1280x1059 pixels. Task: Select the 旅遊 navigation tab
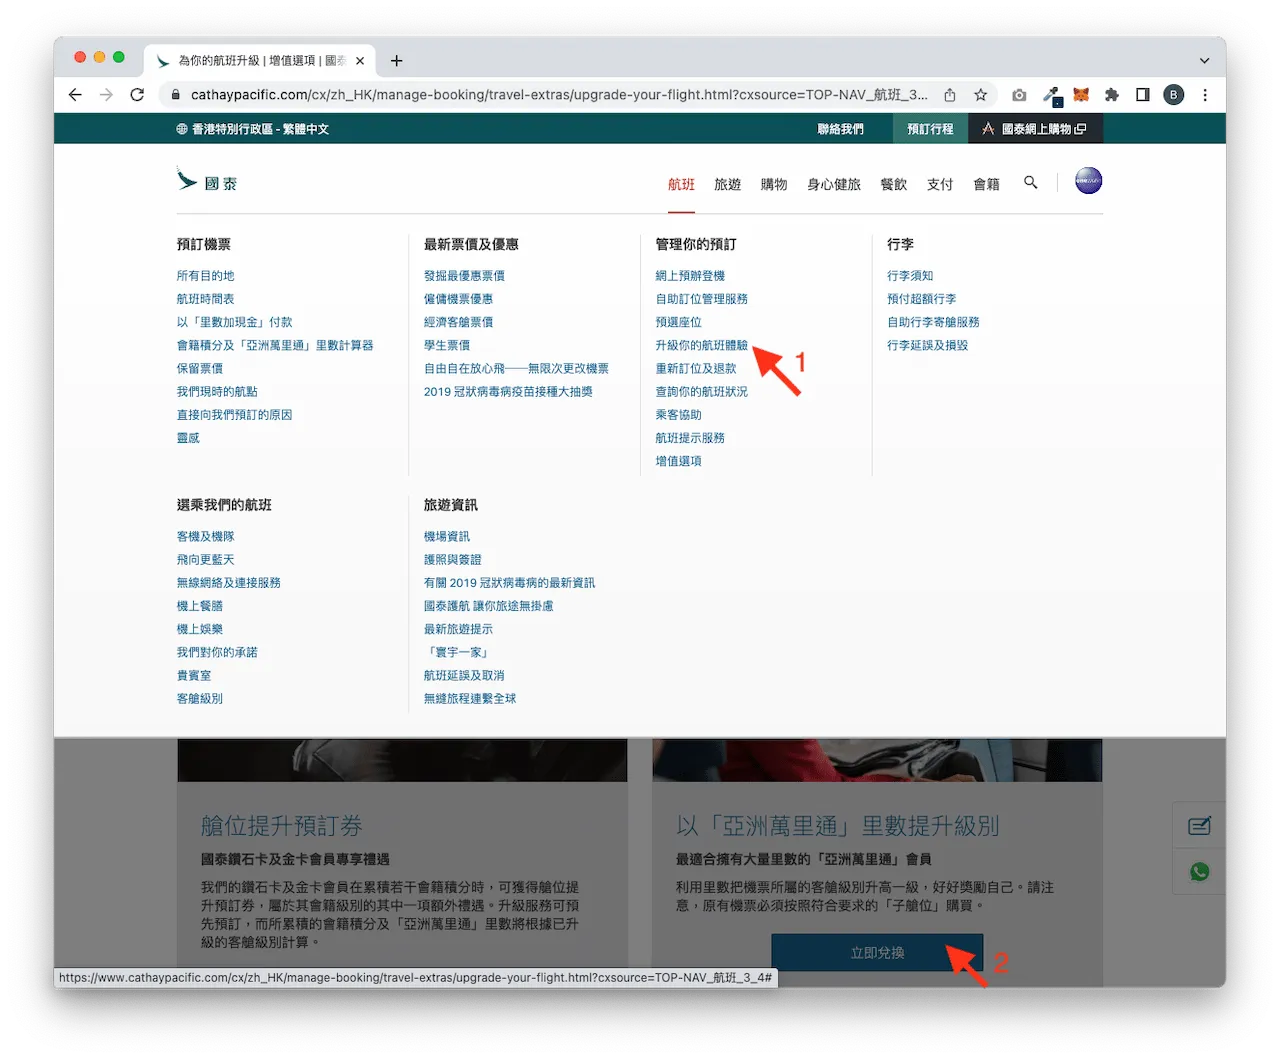[x=727, y=184]
